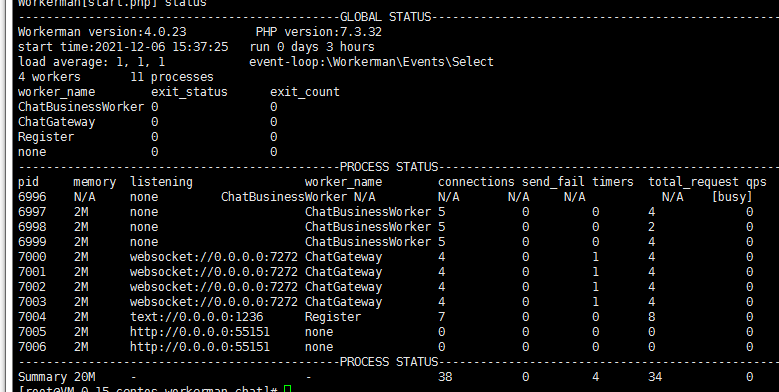
Task: Click ChatGateway in the global worker list
Action: pos(56,122)
